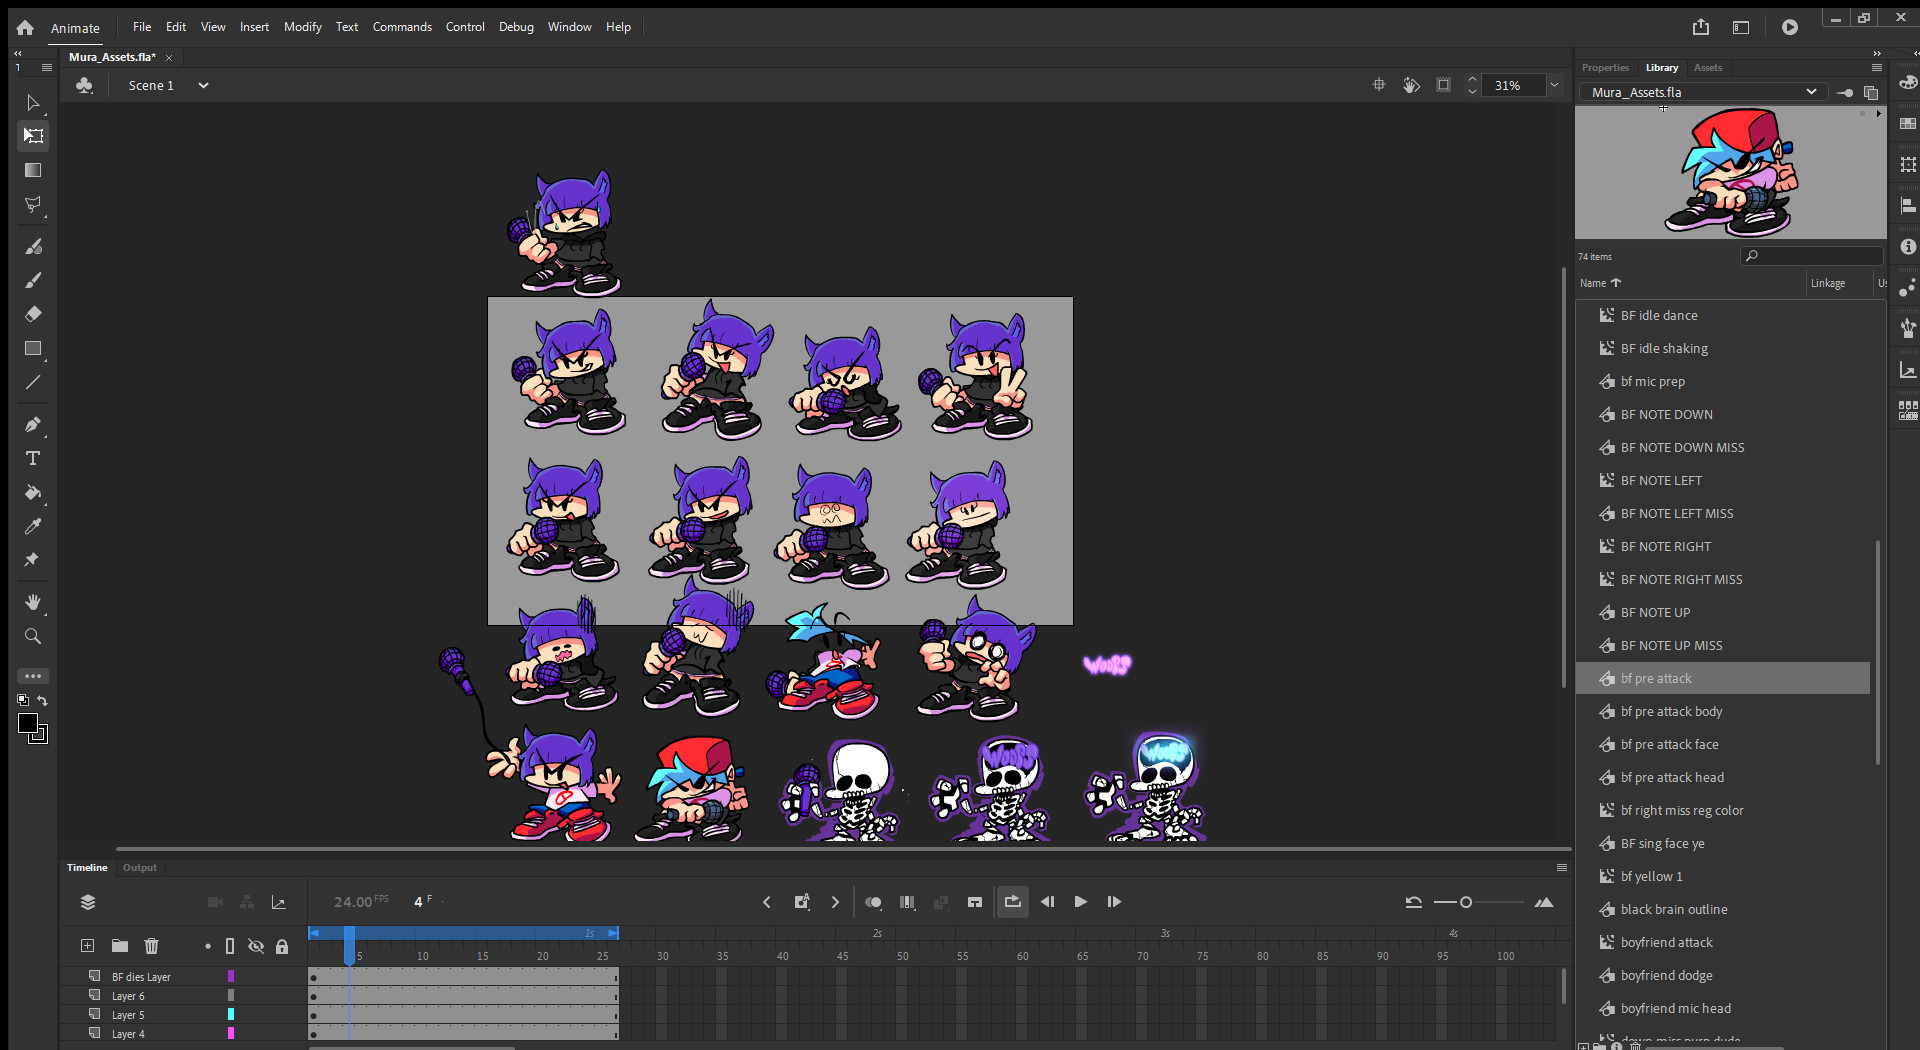Screen dimensions: 1920x1050
Task: Select the Free Transform tool
Action: tap(33, 136)
